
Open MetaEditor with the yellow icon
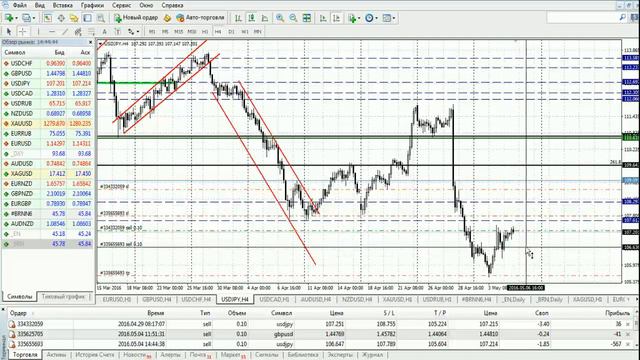pyautogui.click(x=167, y=18)
